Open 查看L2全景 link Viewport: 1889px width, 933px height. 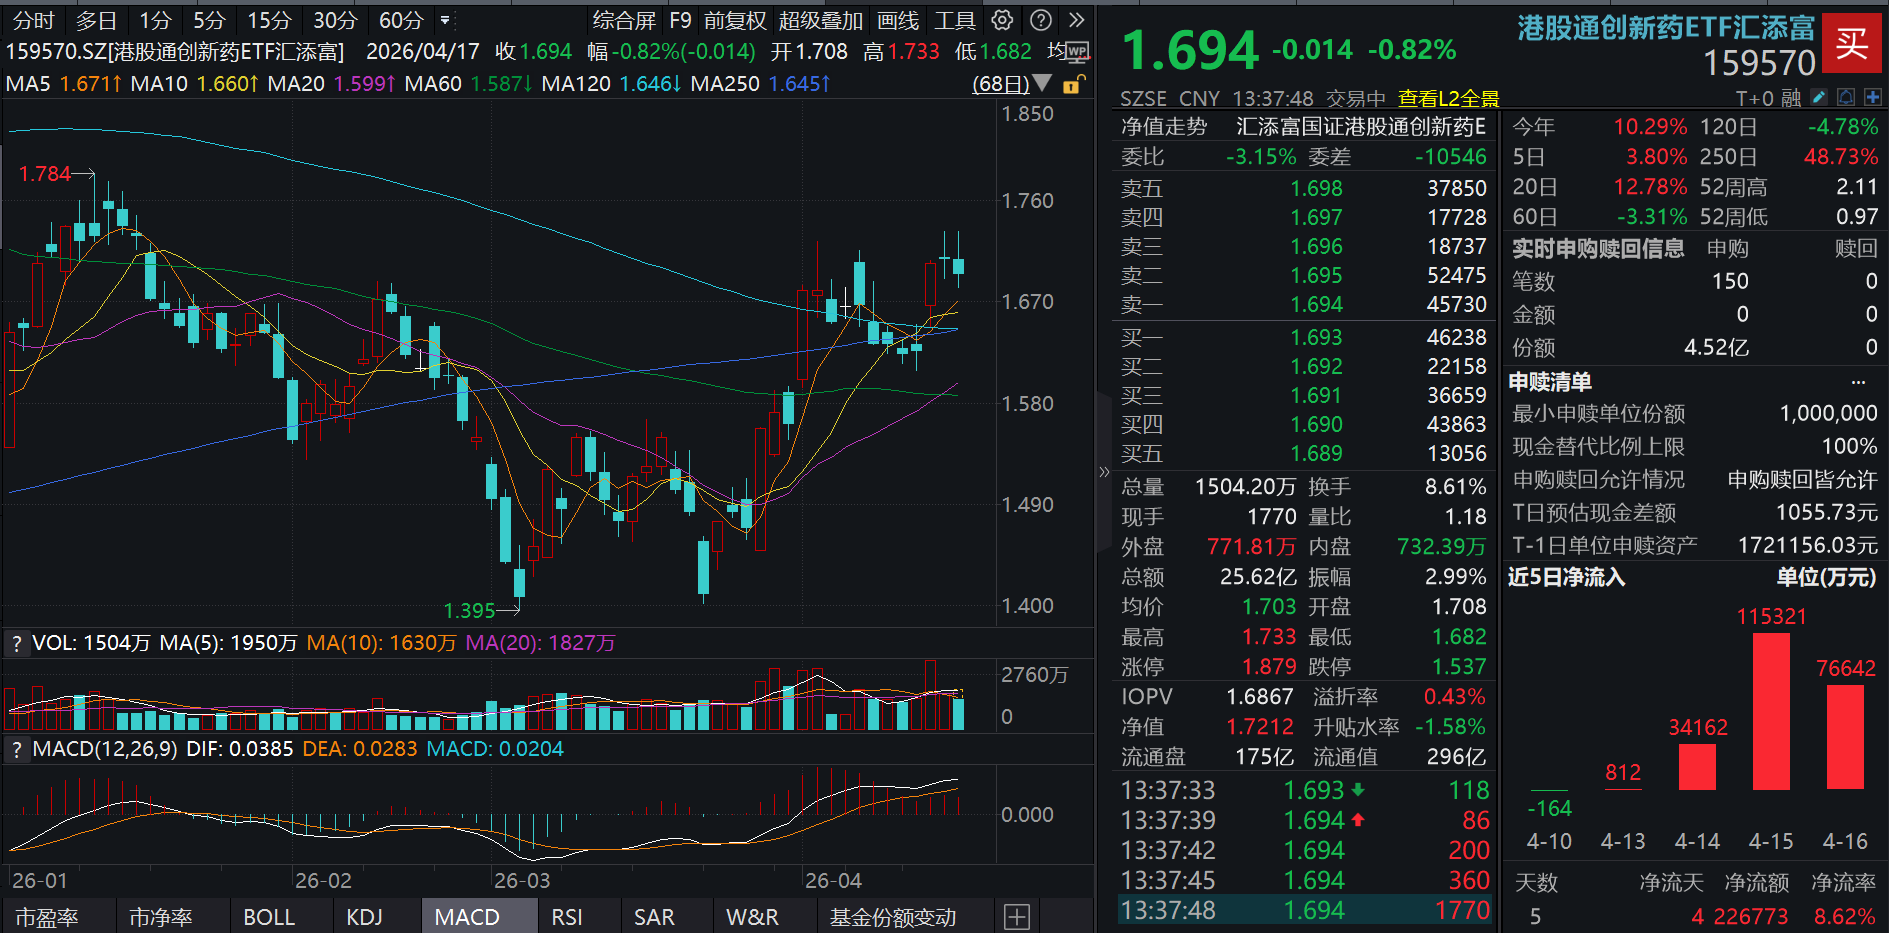point(1448,98)
